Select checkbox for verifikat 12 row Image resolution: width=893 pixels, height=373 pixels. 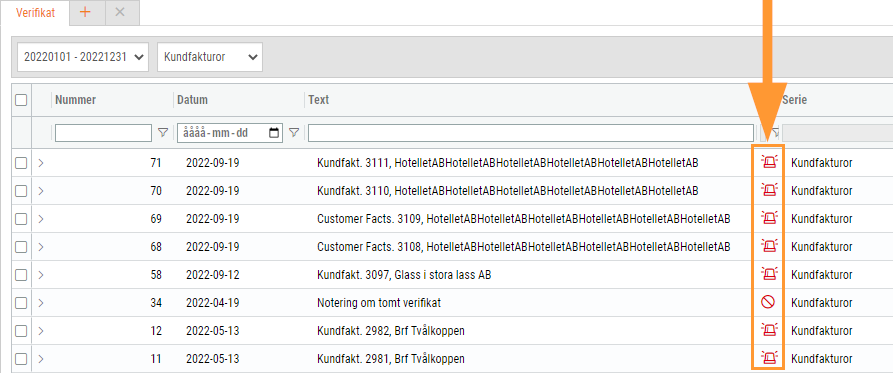click(x=21, y=331)
